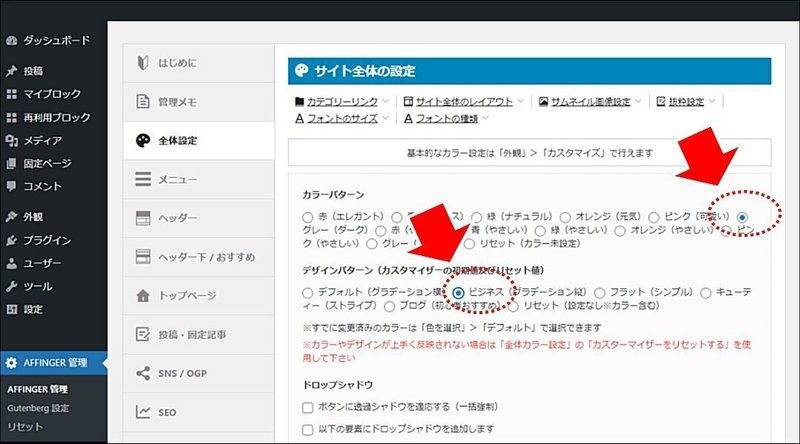Expand the 抜粋設定 dropdown arrow
This screenshot has width=800, height=444.
(712, 102)
